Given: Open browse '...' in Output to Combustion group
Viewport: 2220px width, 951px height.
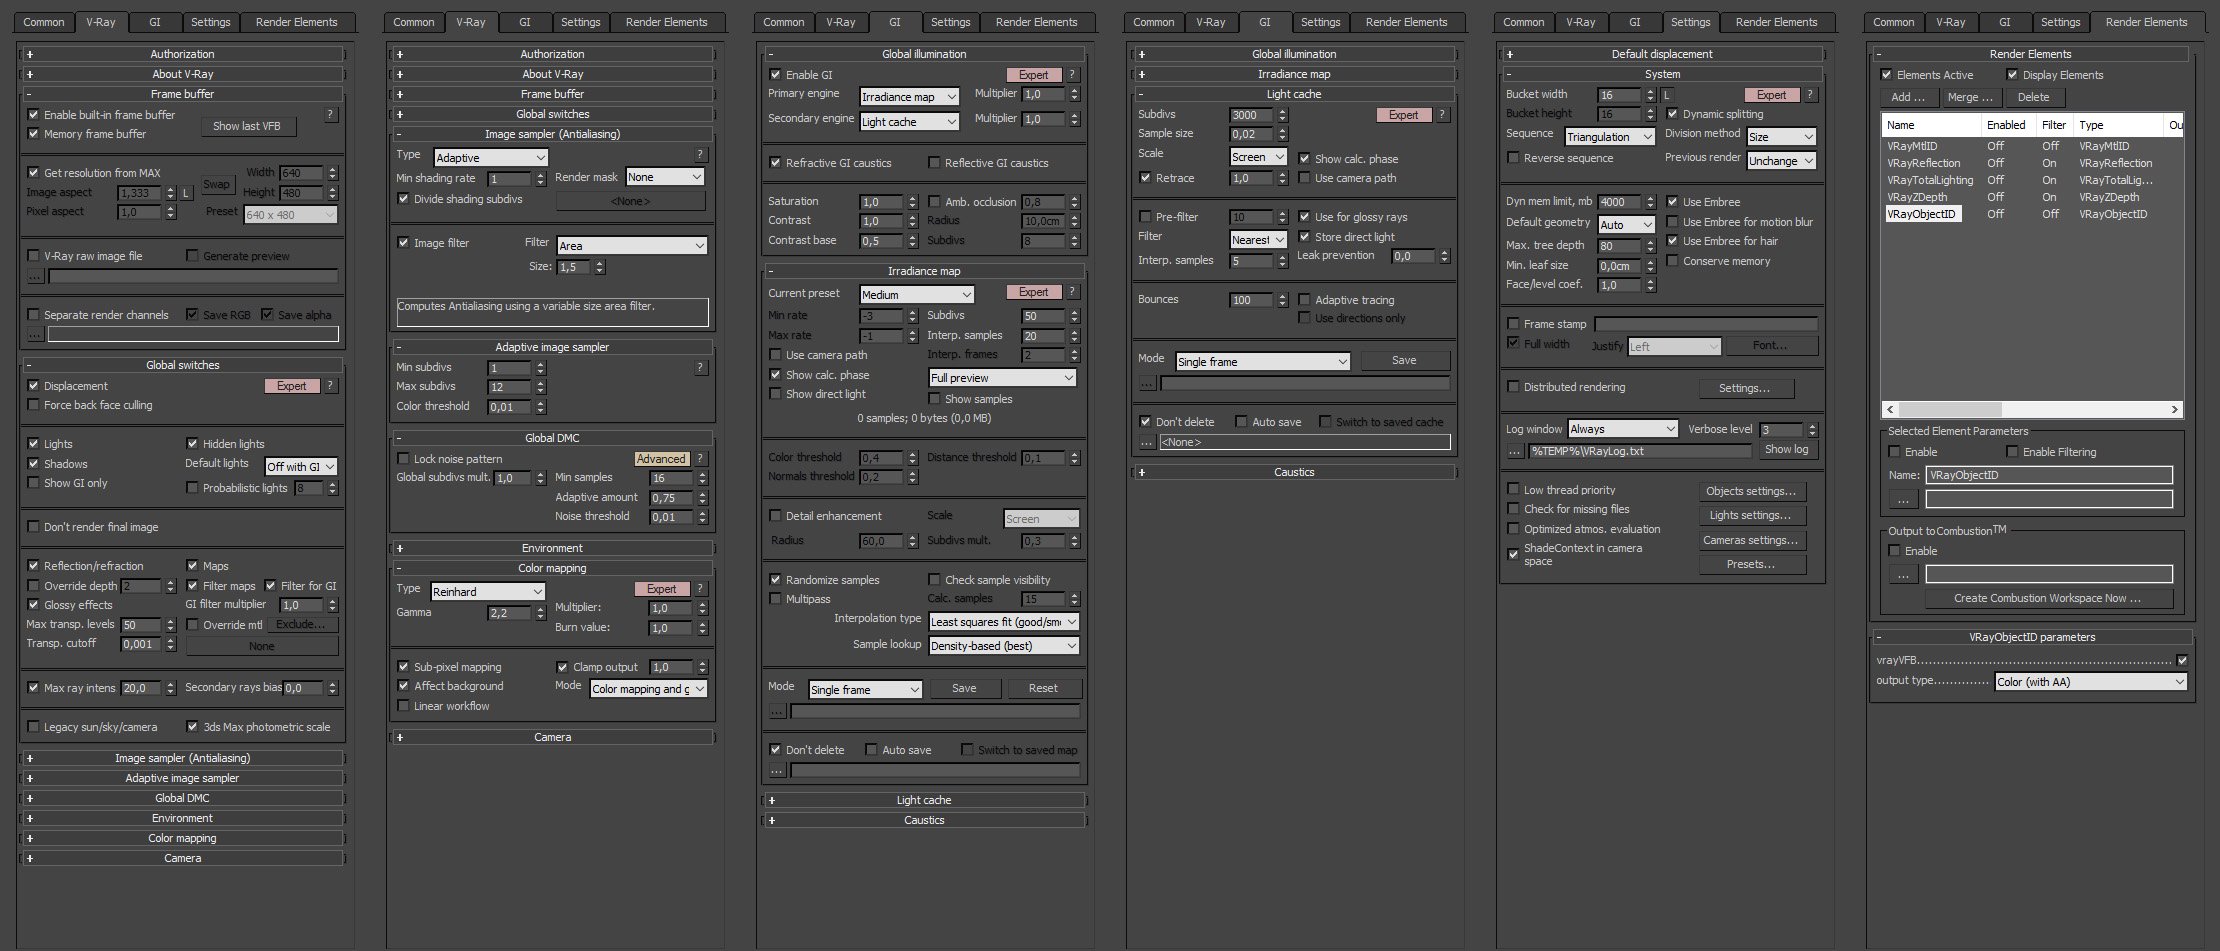Looking at the screenshot, I should 1903,575.
